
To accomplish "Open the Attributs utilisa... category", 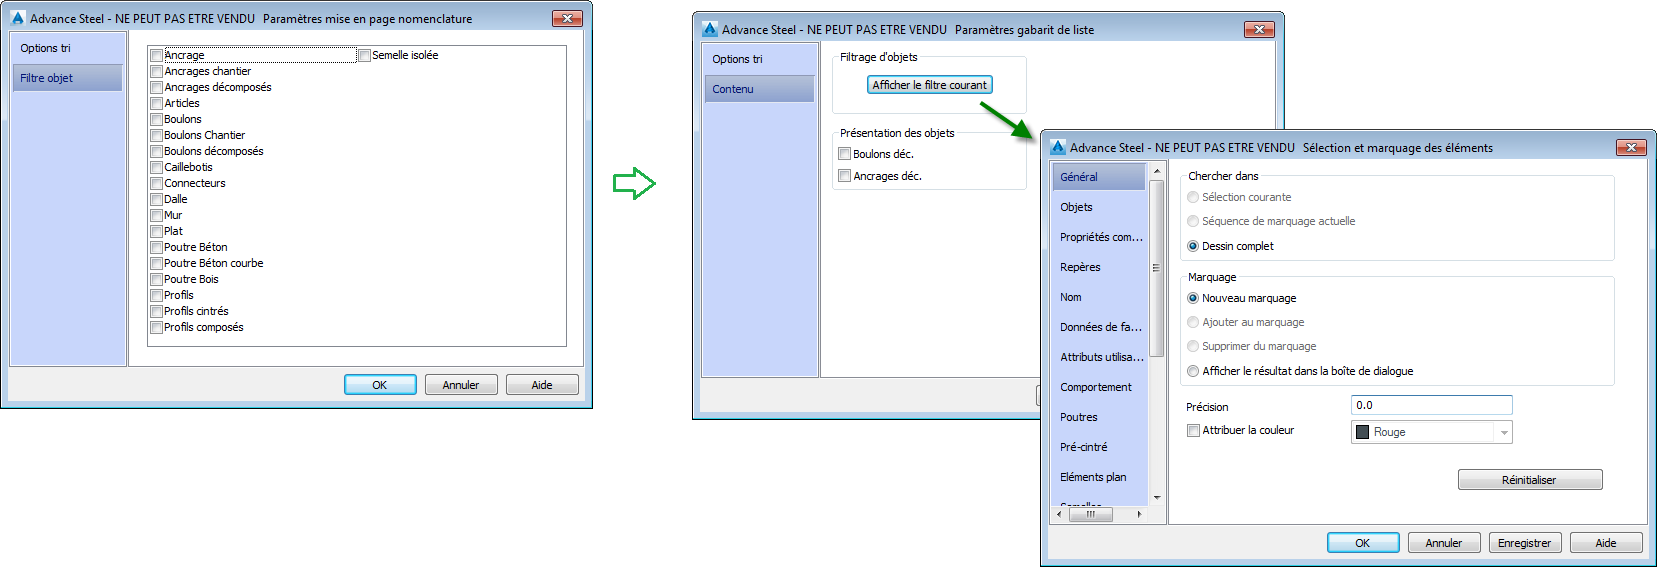I will pos(1099,357).
